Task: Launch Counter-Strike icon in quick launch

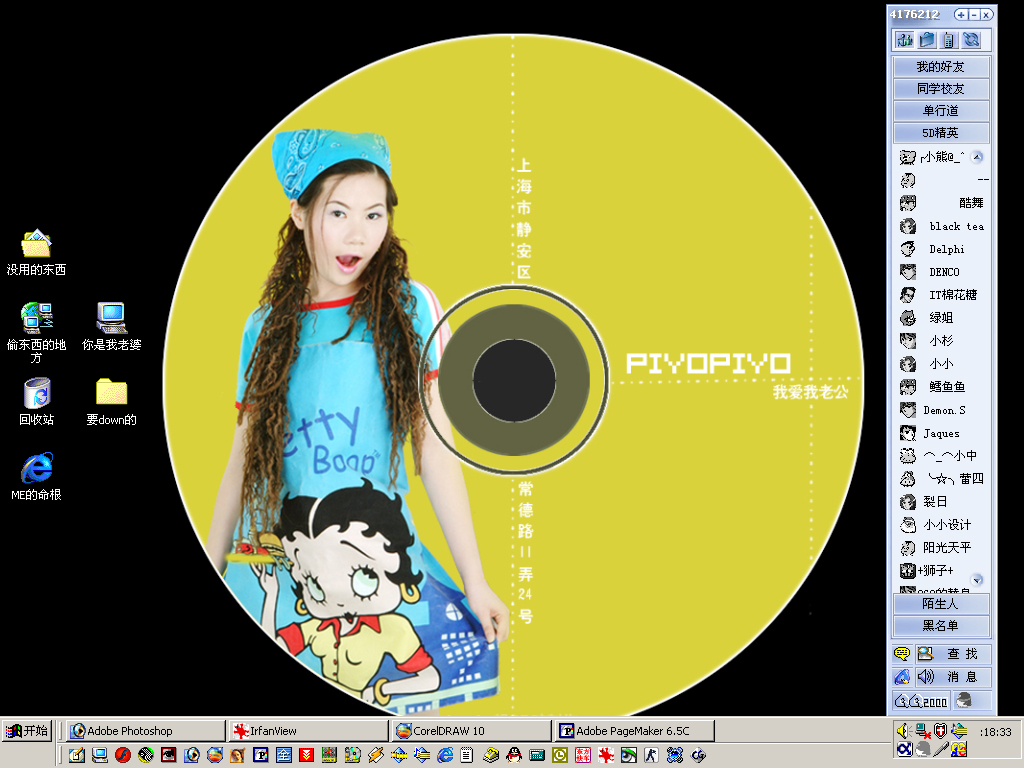Action: [x=652, y=756]
